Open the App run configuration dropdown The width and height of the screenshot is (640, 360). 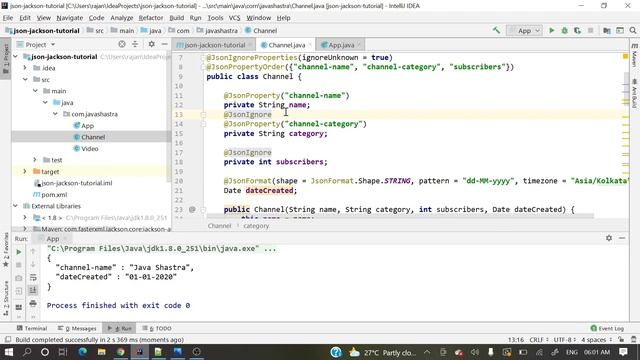tap(524, 31)
